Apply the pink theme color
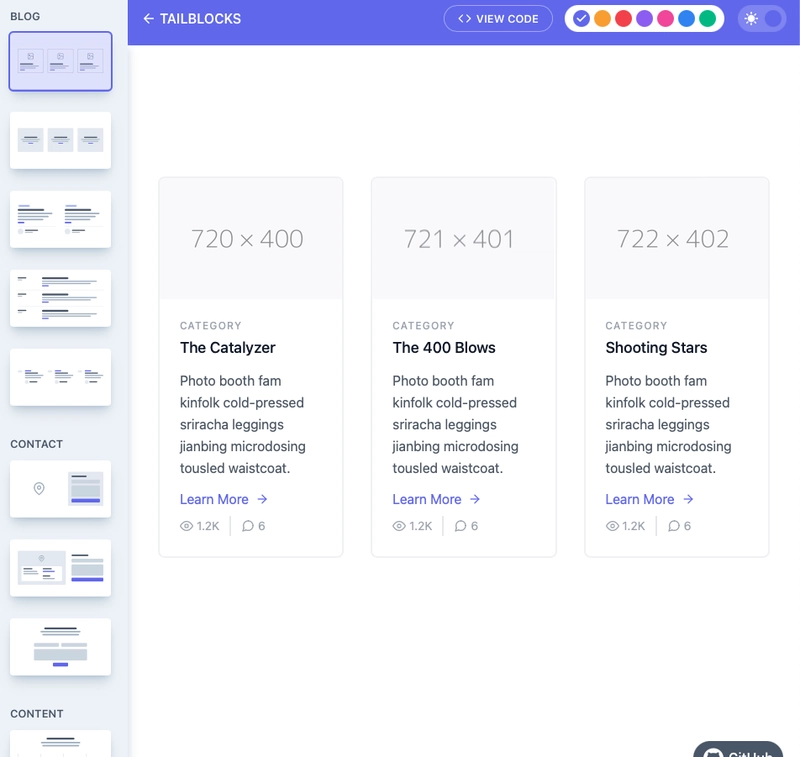 [665, 19]
